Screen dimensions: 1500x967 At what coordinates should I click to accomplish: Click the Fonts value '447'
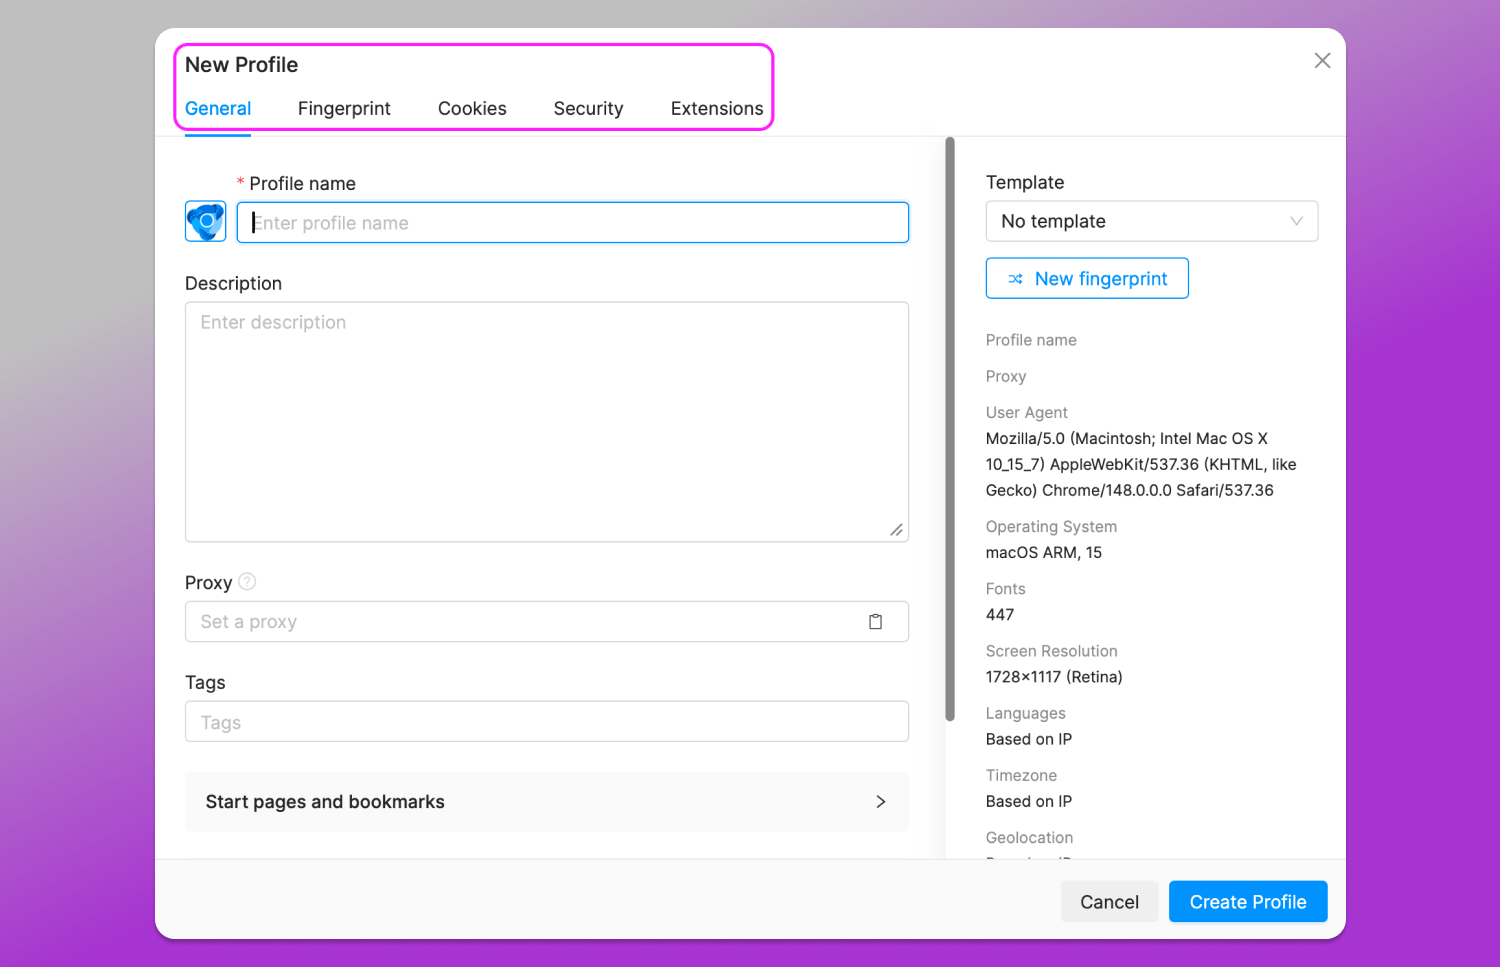pyautogui.click(x=1000, y=615)
